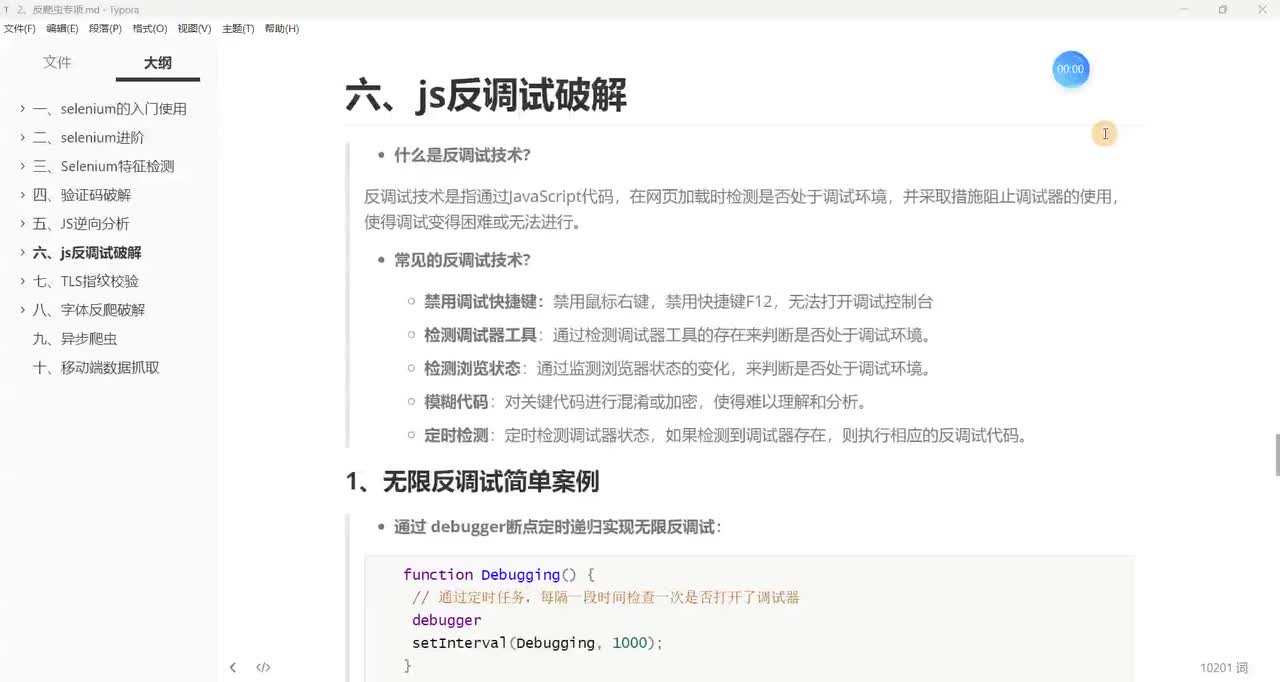Go to 七、TLS指纹校验 heading
1280x682 pixels.
(x=86, y=282)
